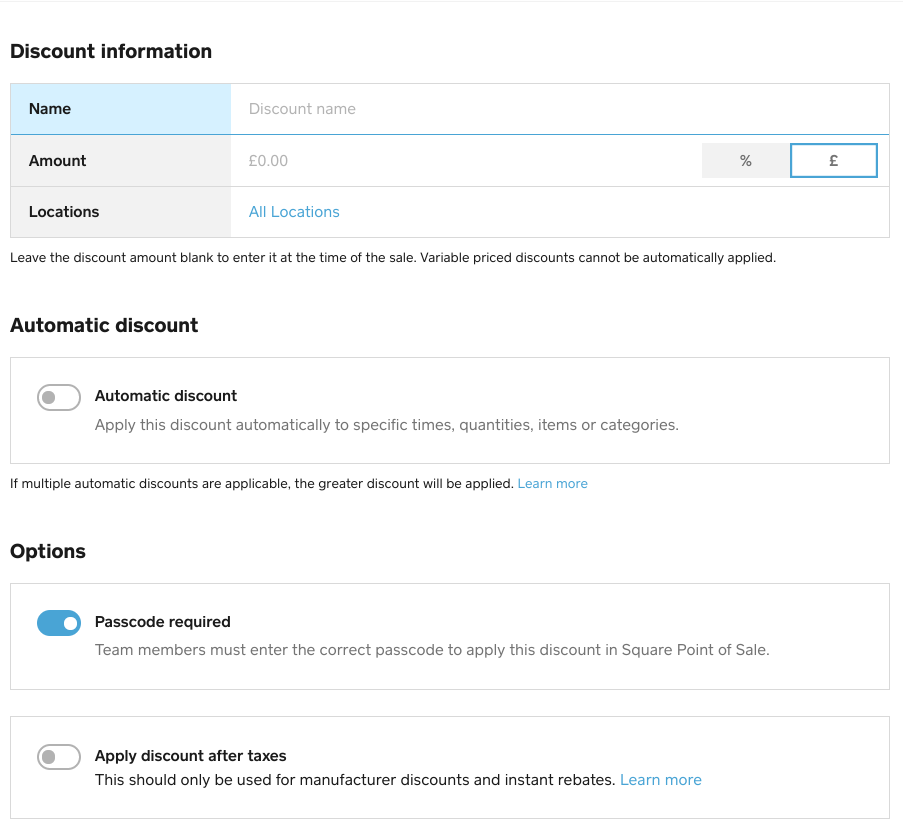Turn on Apply discount after taxes switch
Image resolution: width=903 pixels, height=833 pixels.
click(x=59, y=757)
